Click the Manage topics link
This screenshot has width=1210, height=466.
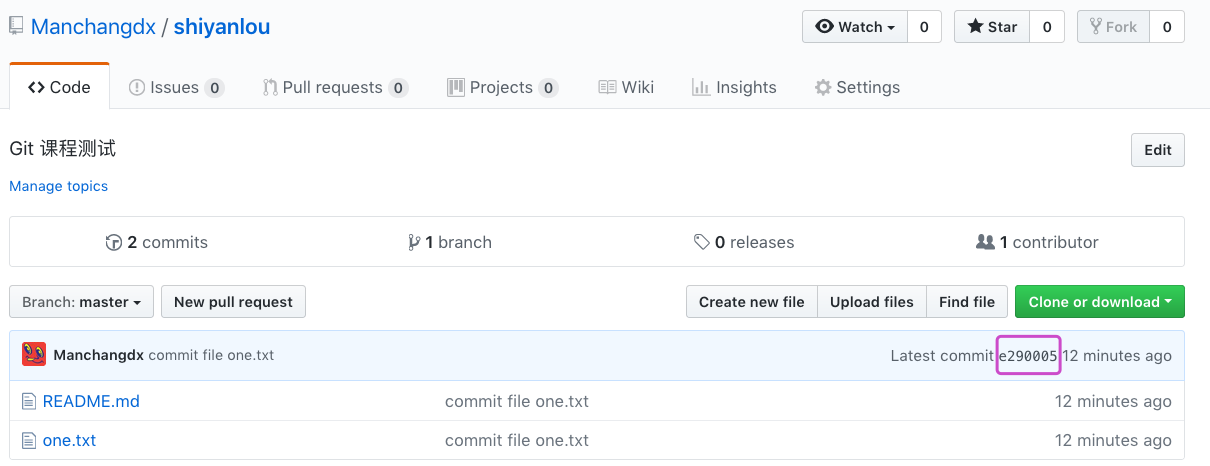click(x=58, y=186)
